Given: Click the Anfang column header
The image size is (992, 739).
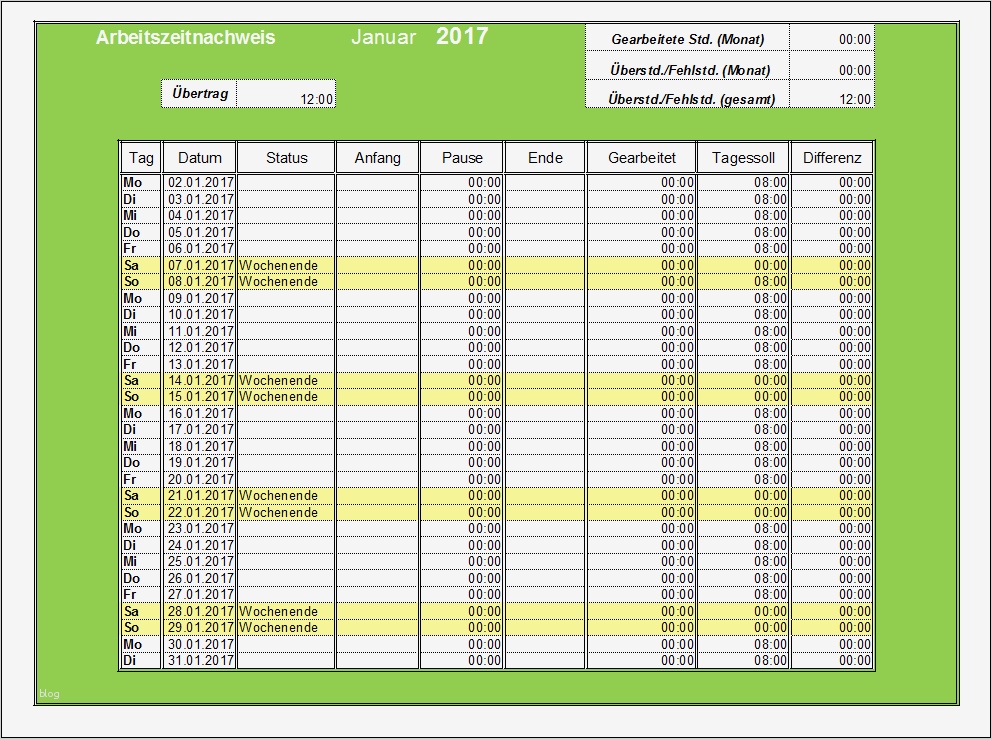Looking at the screenshot, I should point(377,156).
